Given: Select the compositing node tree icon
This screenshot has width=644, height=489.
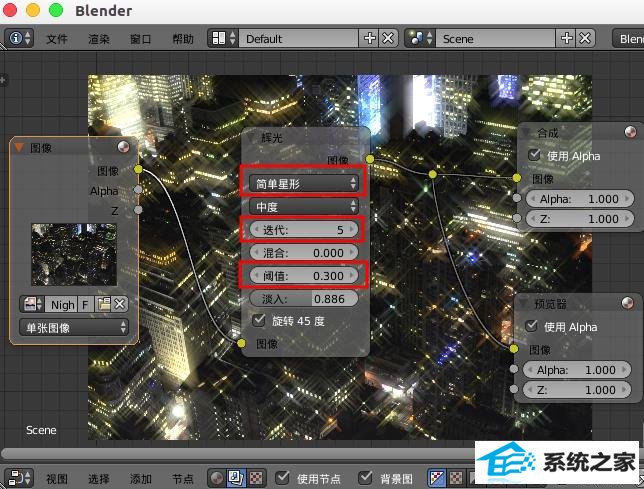Looking at the screenshot, I should [x=236, y=478].
